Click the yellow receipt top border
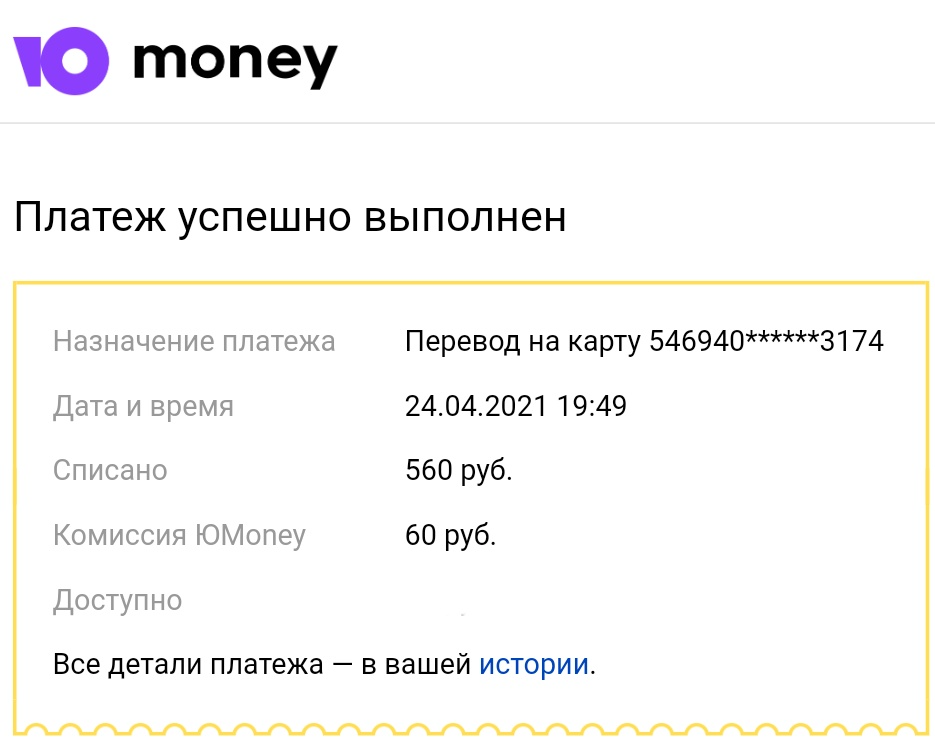This screenshot has width=935, height=750. pyautogui.click(x=471, y=284)
